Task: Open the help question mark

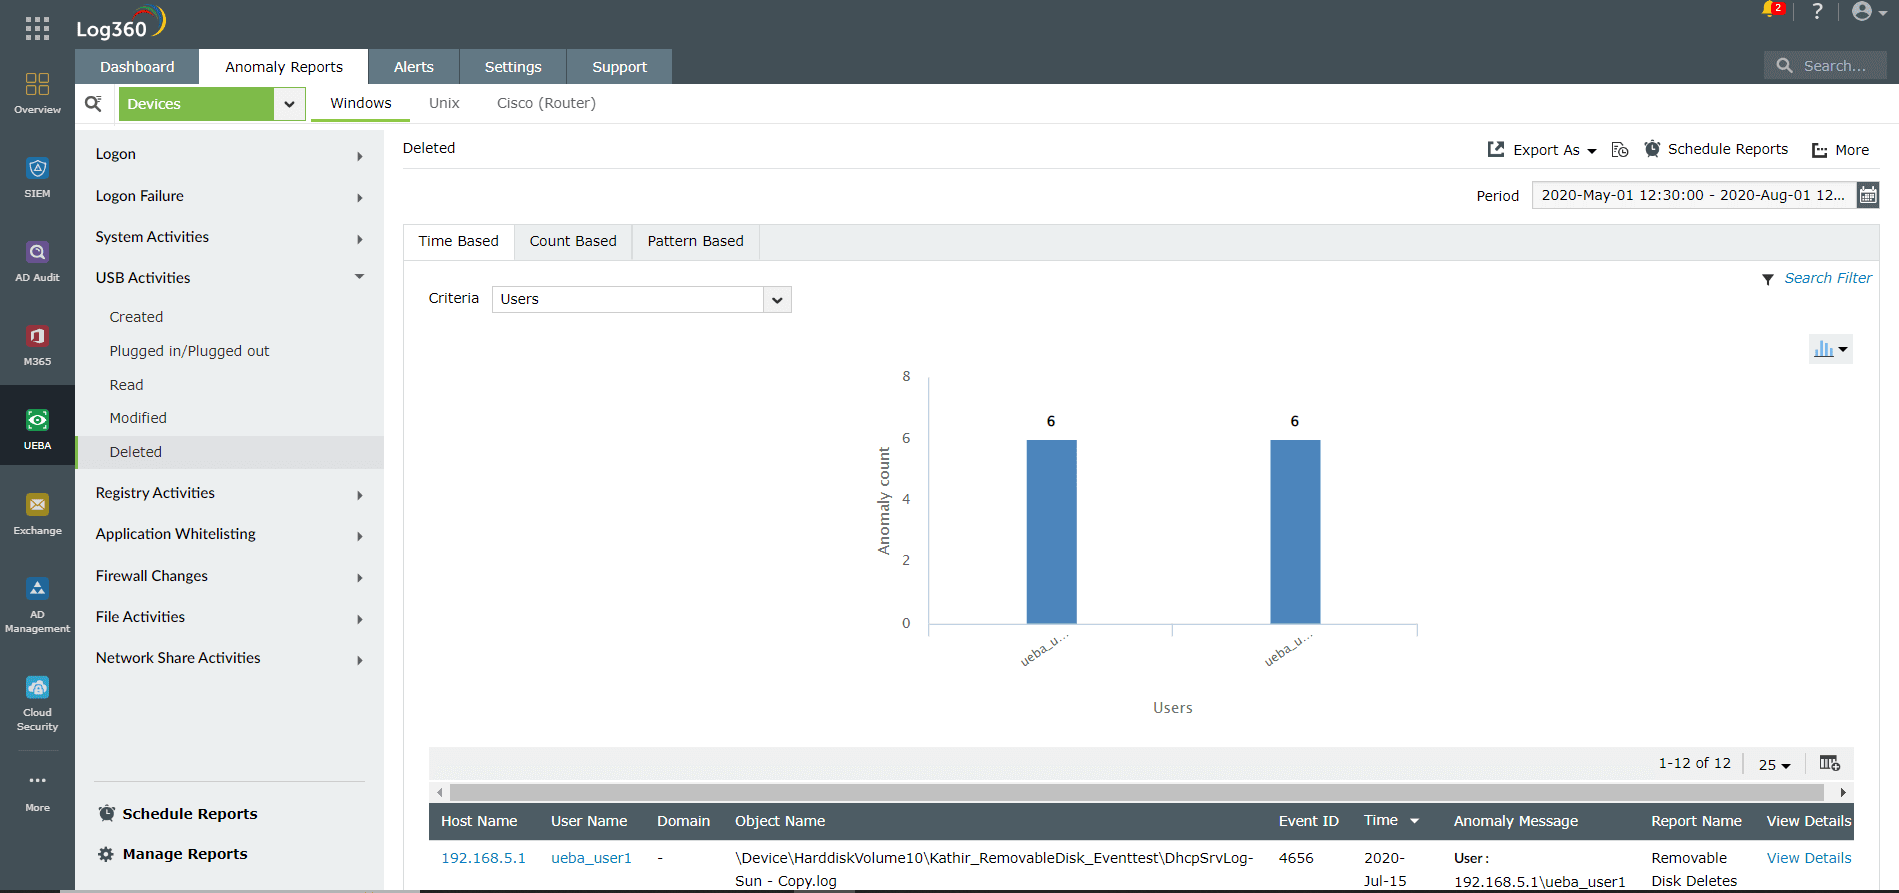Action: click(x=1817, y=11)
